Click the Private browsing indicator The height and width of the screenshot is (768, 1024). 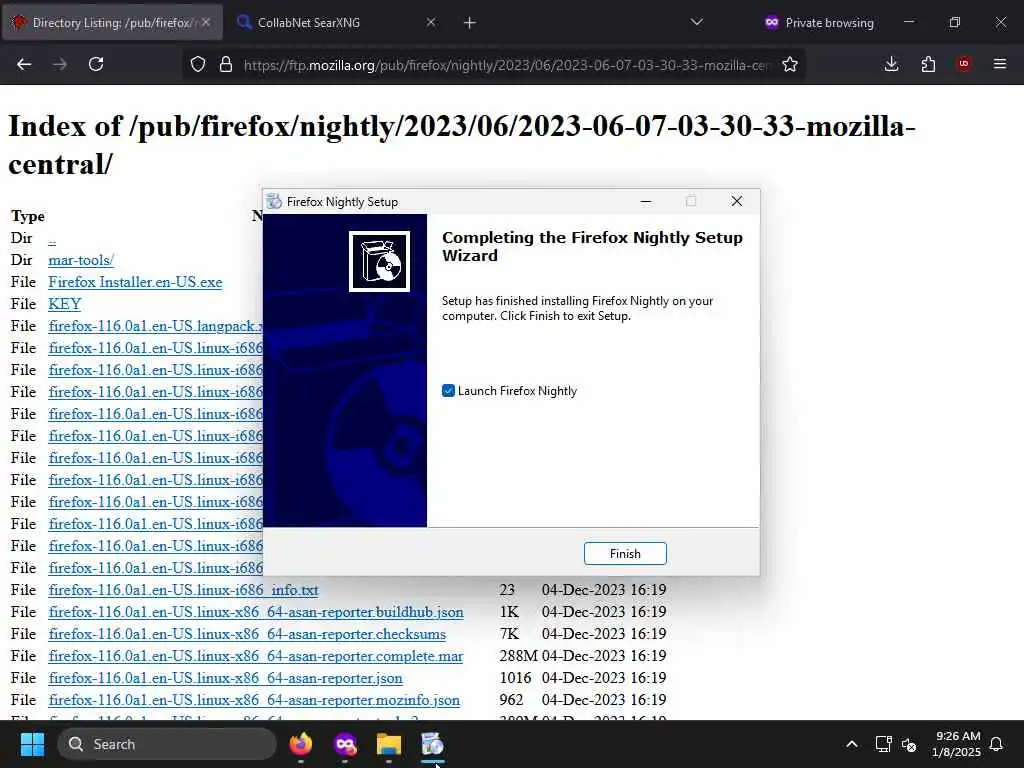pos(819,22)
